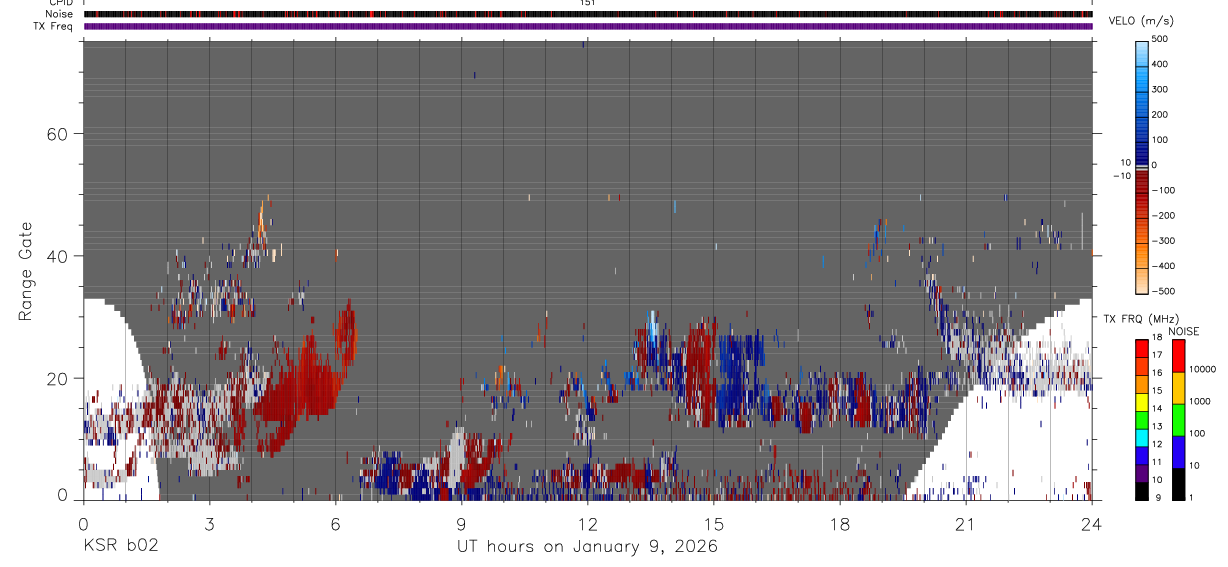Click the '3' UT hour axis tick
Viewport: 1228px width, 567px height.
click(x=209, y=523)
